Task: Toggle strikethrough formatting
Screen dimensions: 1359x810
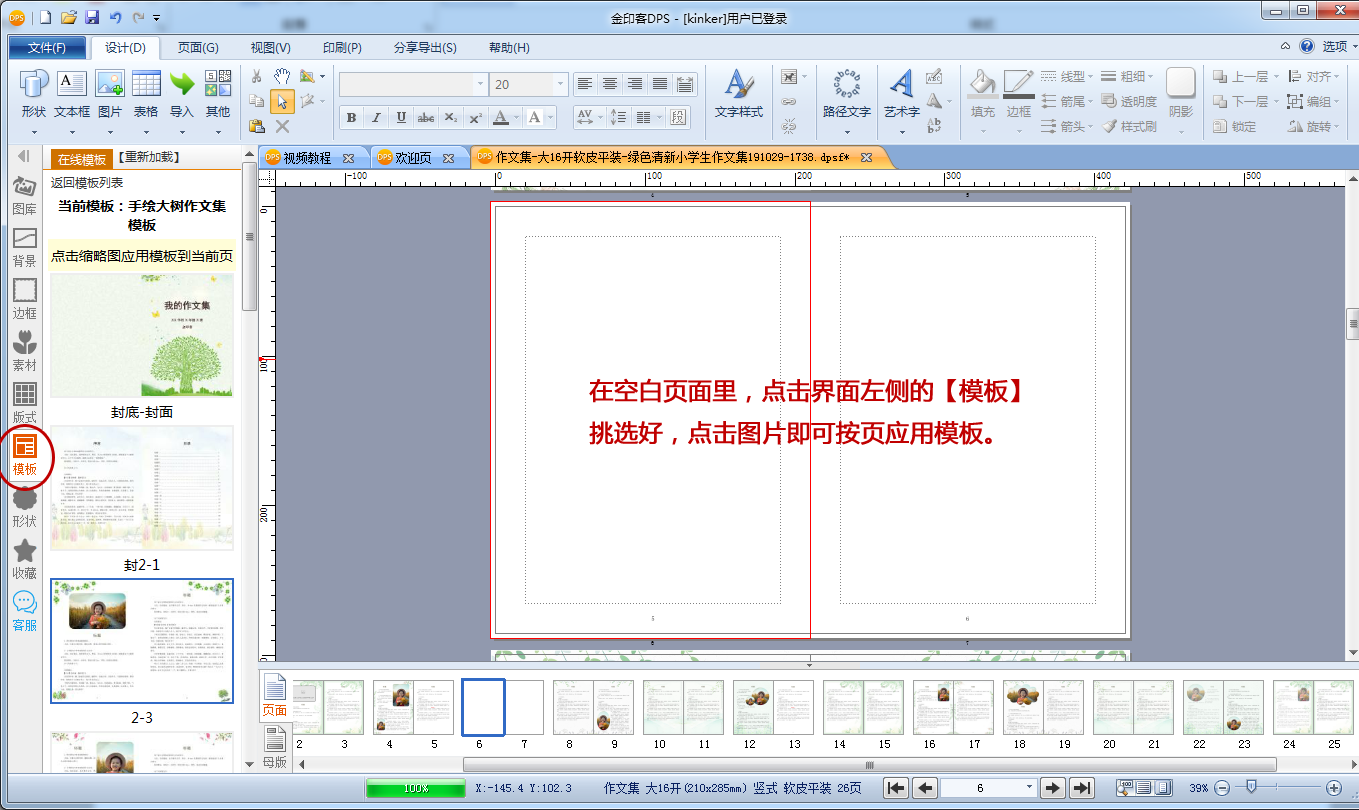Action: [426, 118]
